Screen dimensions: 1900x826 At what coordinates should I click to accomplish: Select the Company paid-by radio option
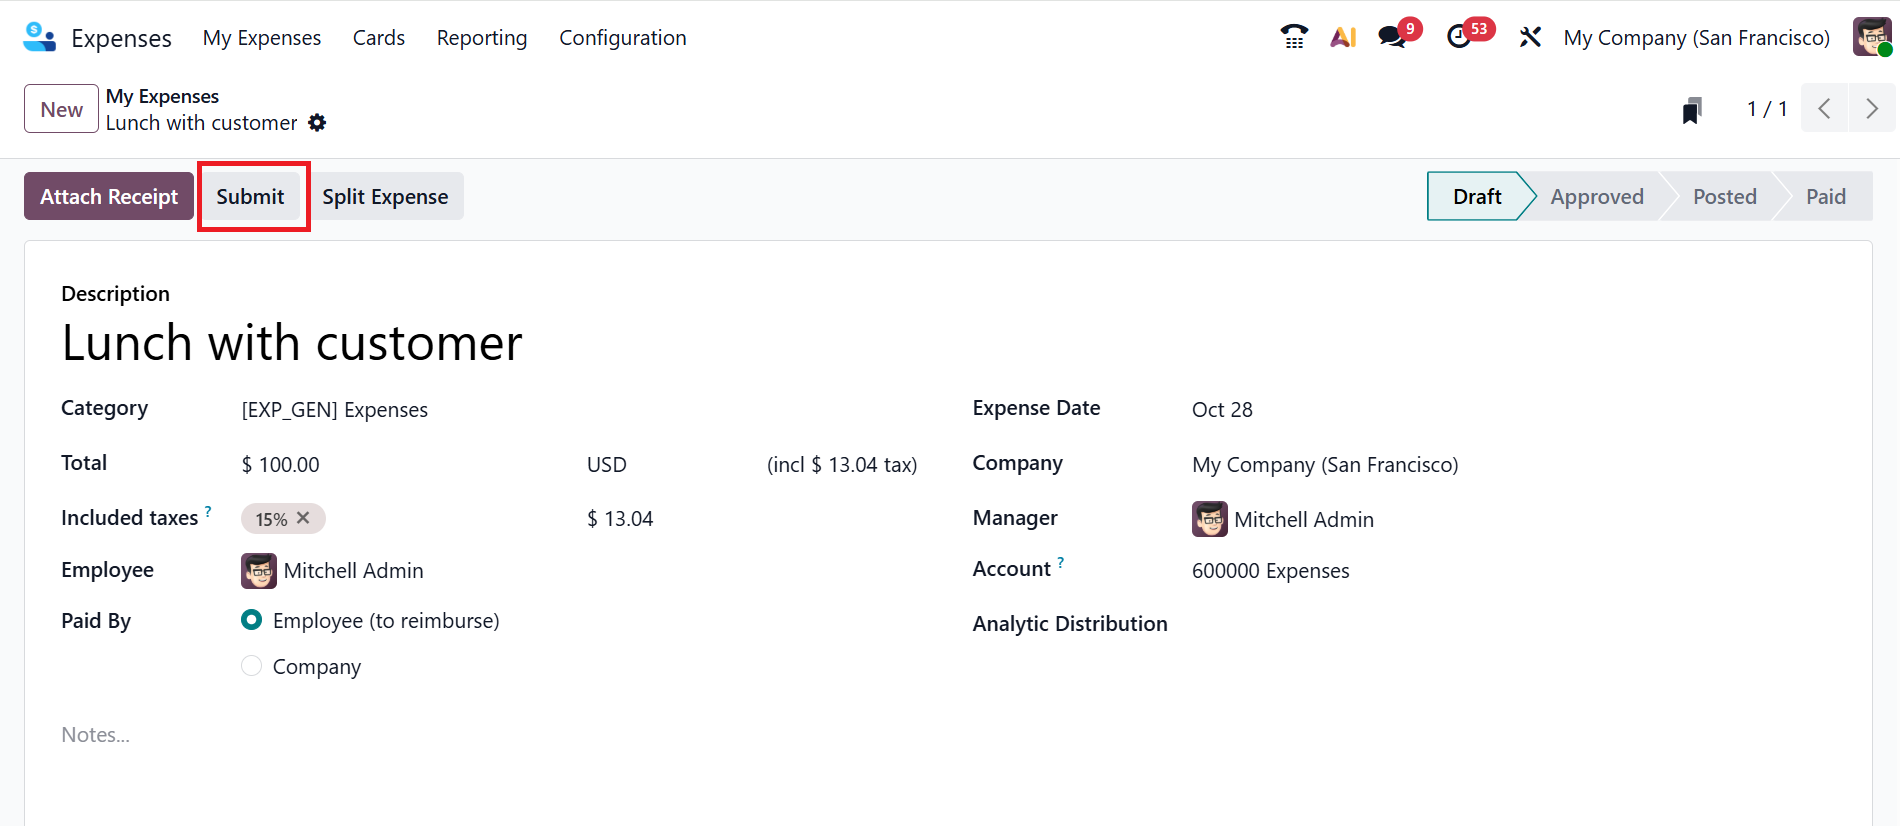click(x=252, y=666)
